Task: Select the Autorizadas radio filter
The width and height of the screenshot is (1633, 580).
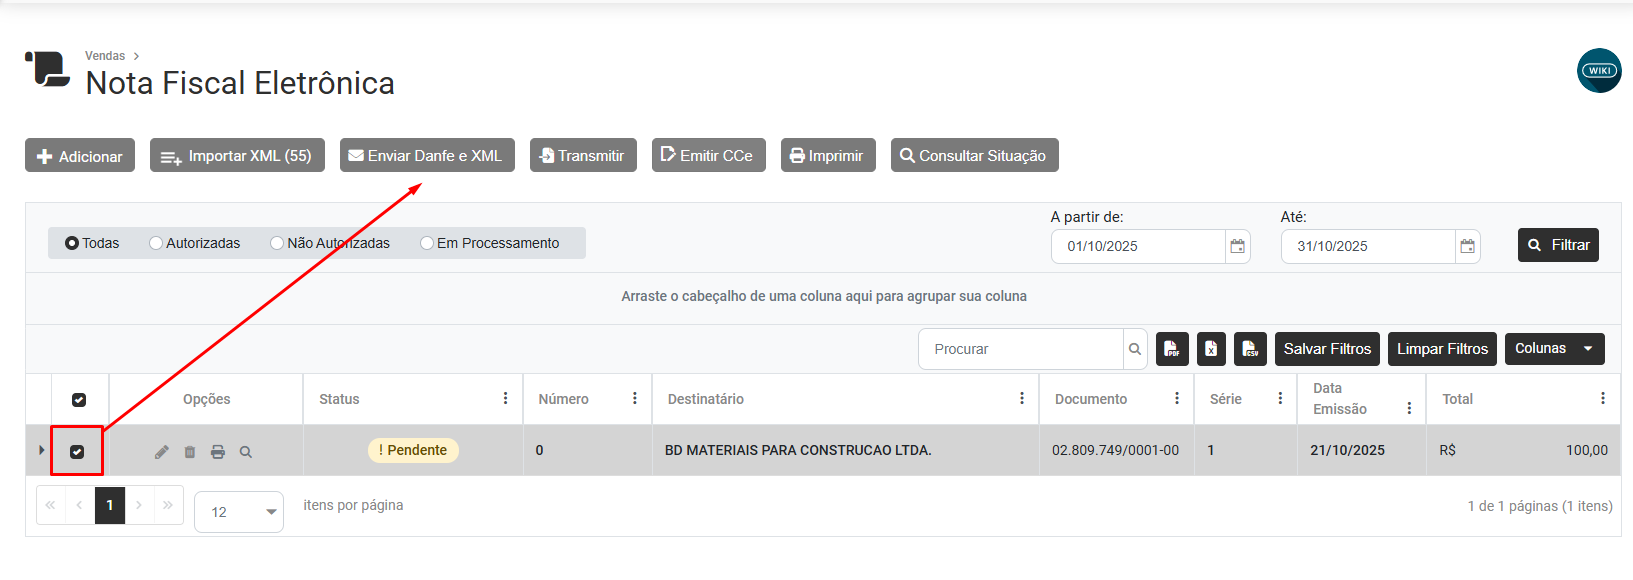Action: [156, 243]
